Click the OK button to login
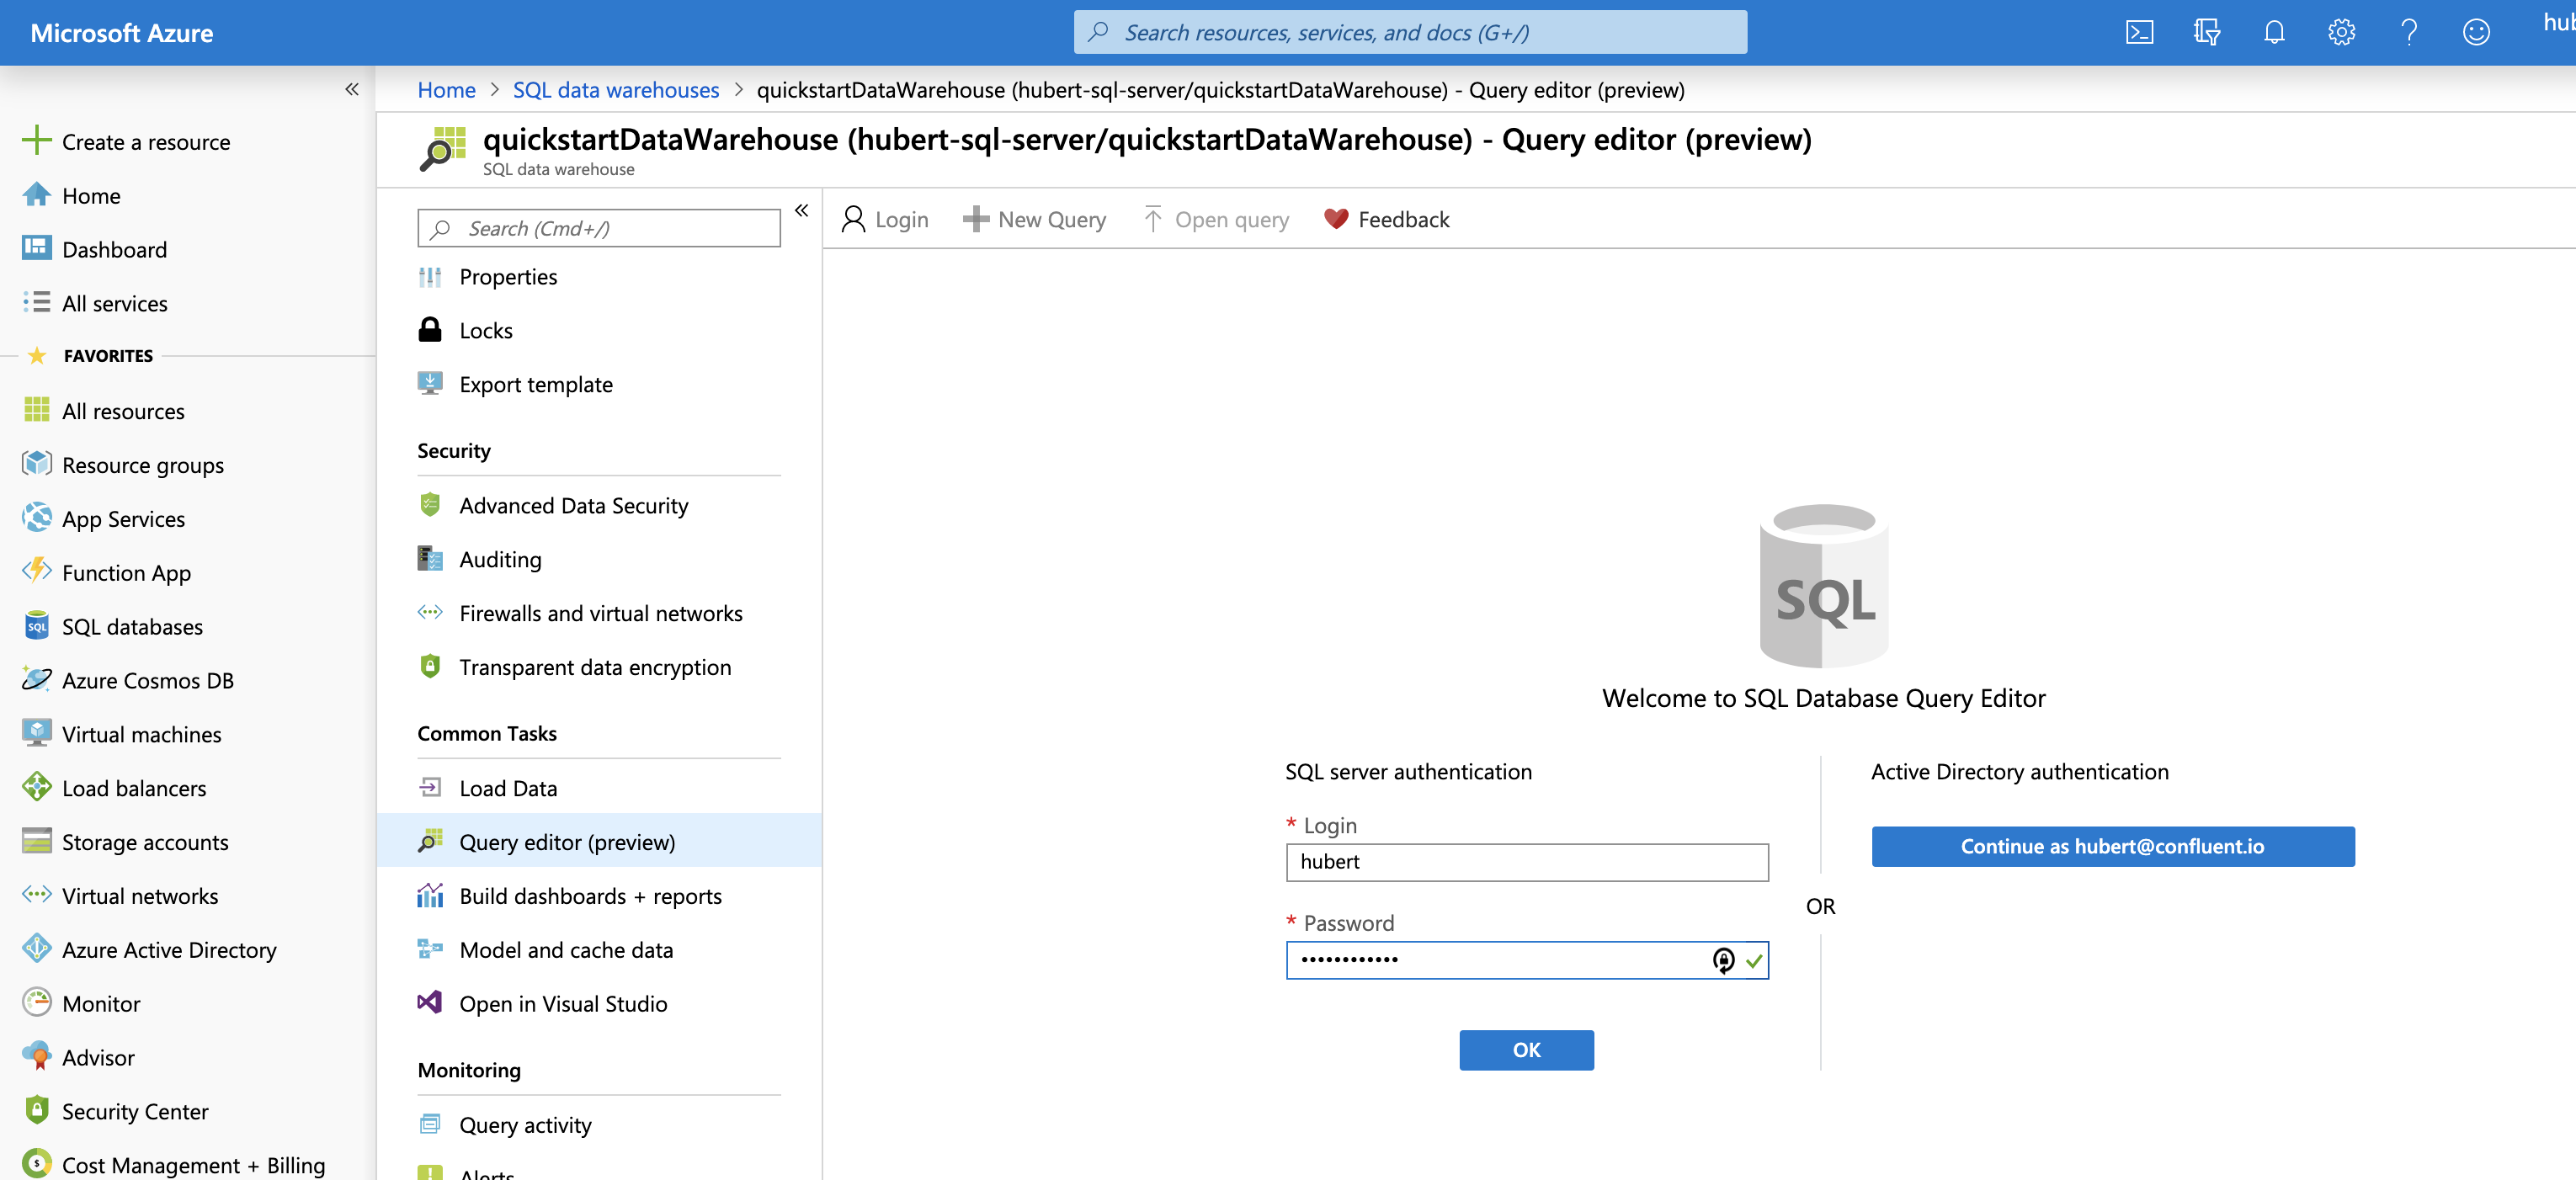The width and height of the screenshot is (2576, 1180). click(x=1525, y=1049)
